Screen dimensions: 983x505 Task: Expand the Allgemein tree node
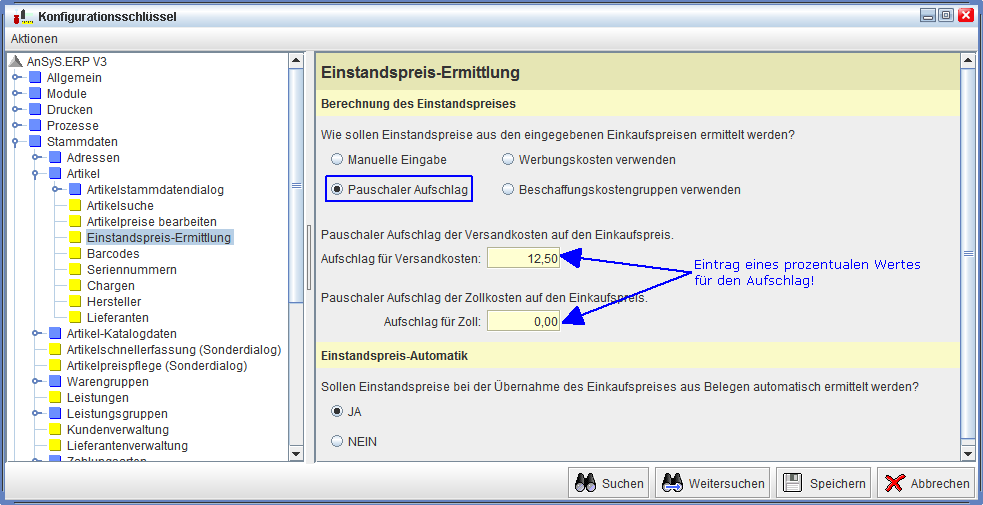(x=16, y=78)
